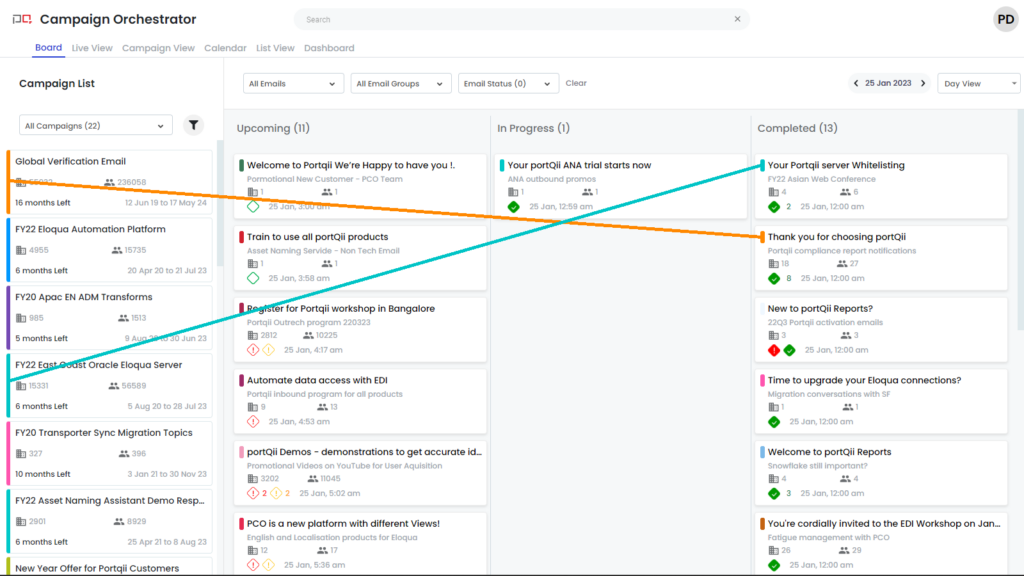
Task: Click green check status on ANA trial email
Action: pos(513,207)
